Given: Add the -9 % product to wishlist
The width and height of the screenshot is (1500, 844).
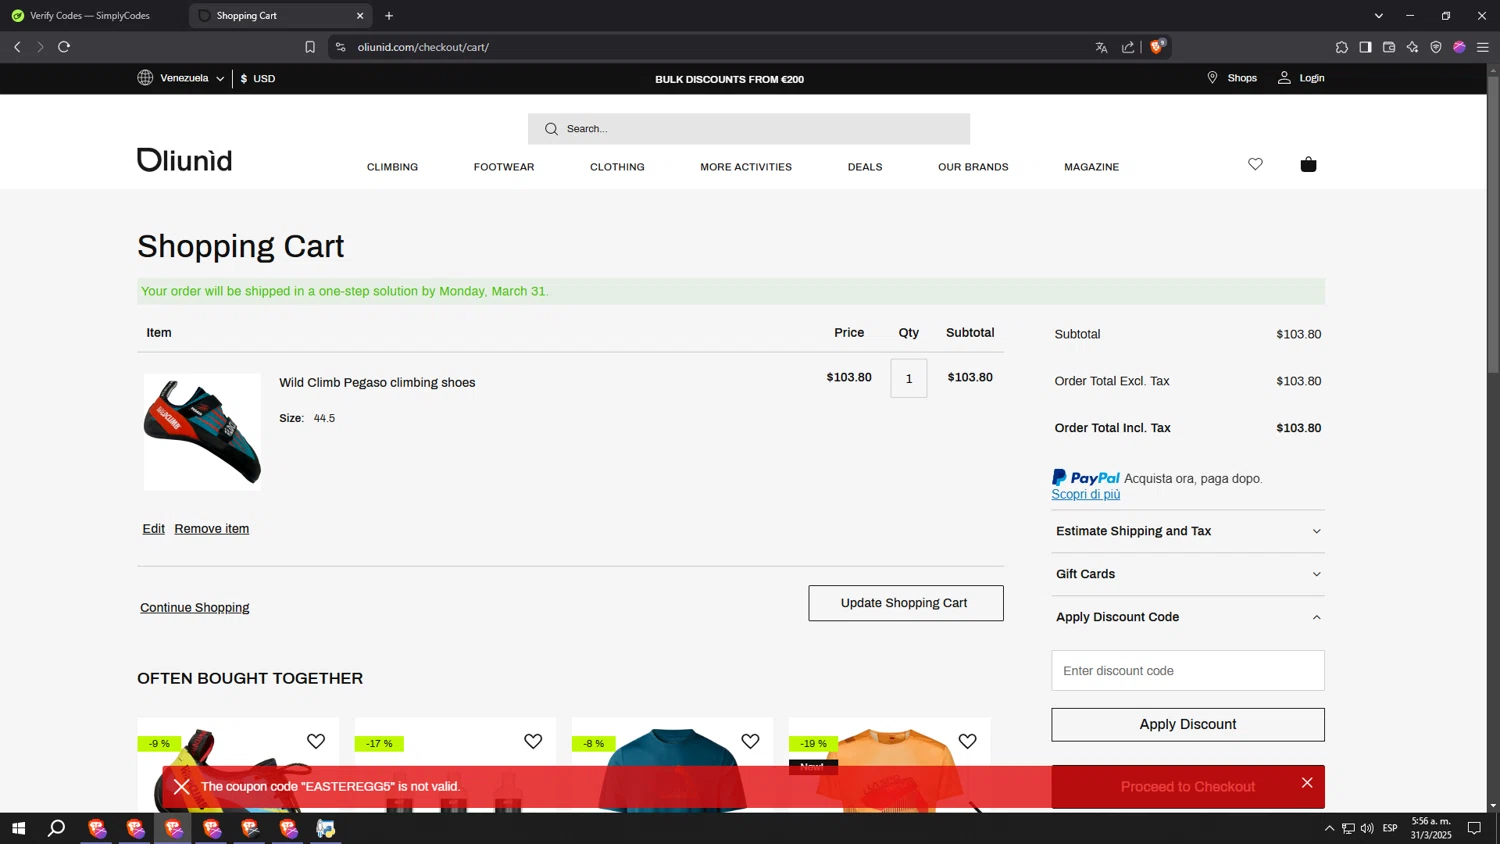Looking at the screenshot, I should point(316,741).
